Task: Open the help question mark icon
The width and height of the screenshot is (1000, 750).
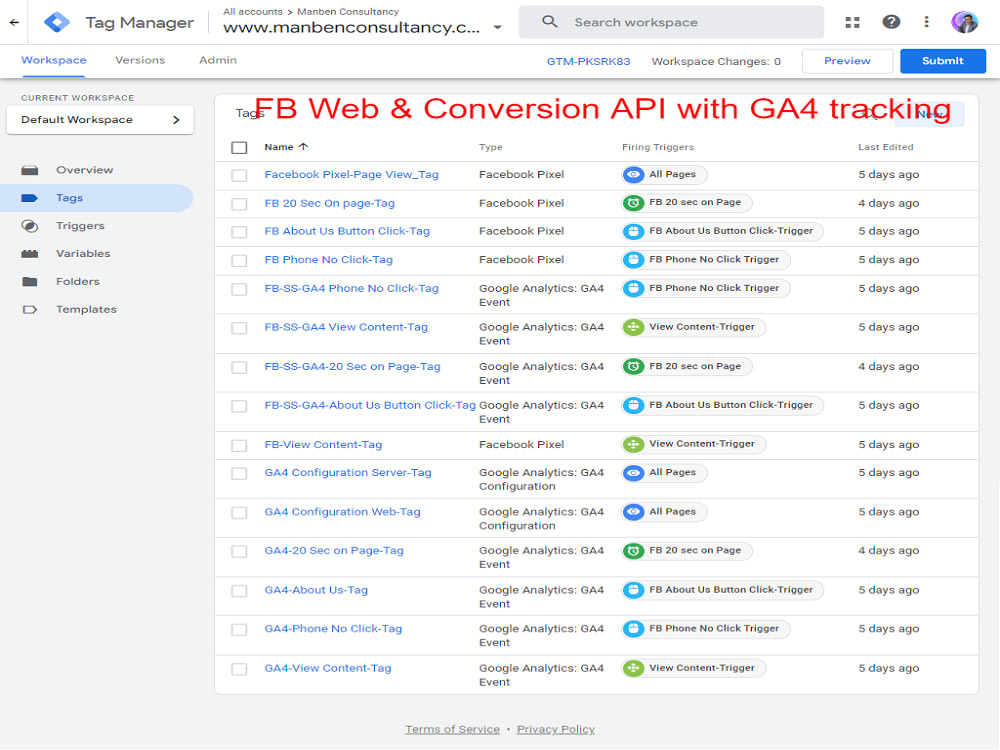Action: pos(891,22)
